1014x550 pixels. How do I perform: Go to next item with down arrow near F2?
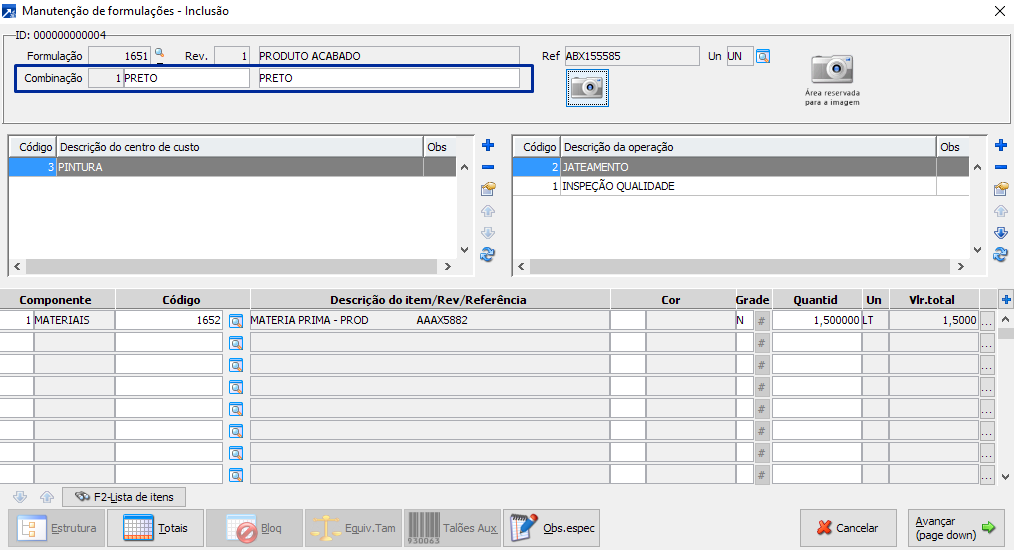[20, 497]
